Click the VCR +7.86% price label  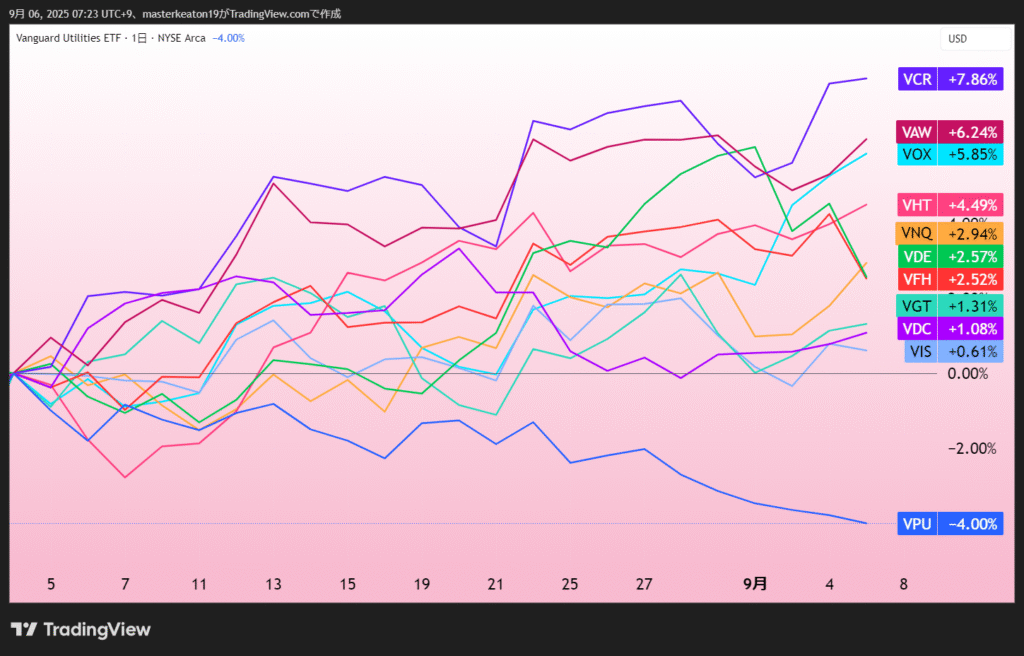[950, 79]
